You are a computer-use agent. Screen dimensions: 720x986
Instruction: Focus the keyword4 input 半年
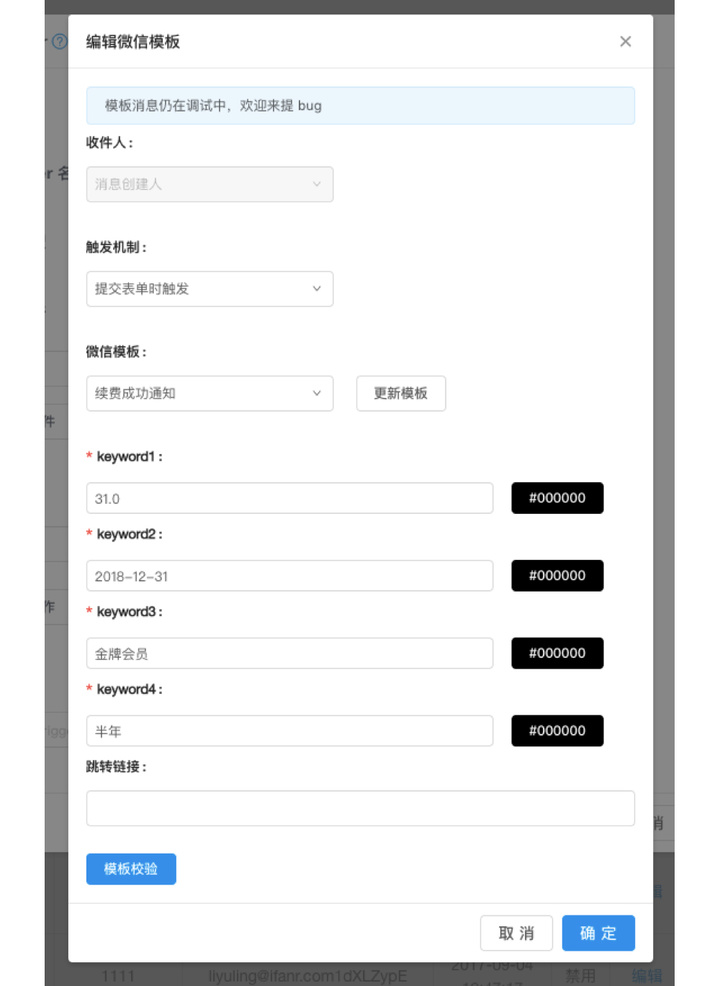(x=289, y=731)
